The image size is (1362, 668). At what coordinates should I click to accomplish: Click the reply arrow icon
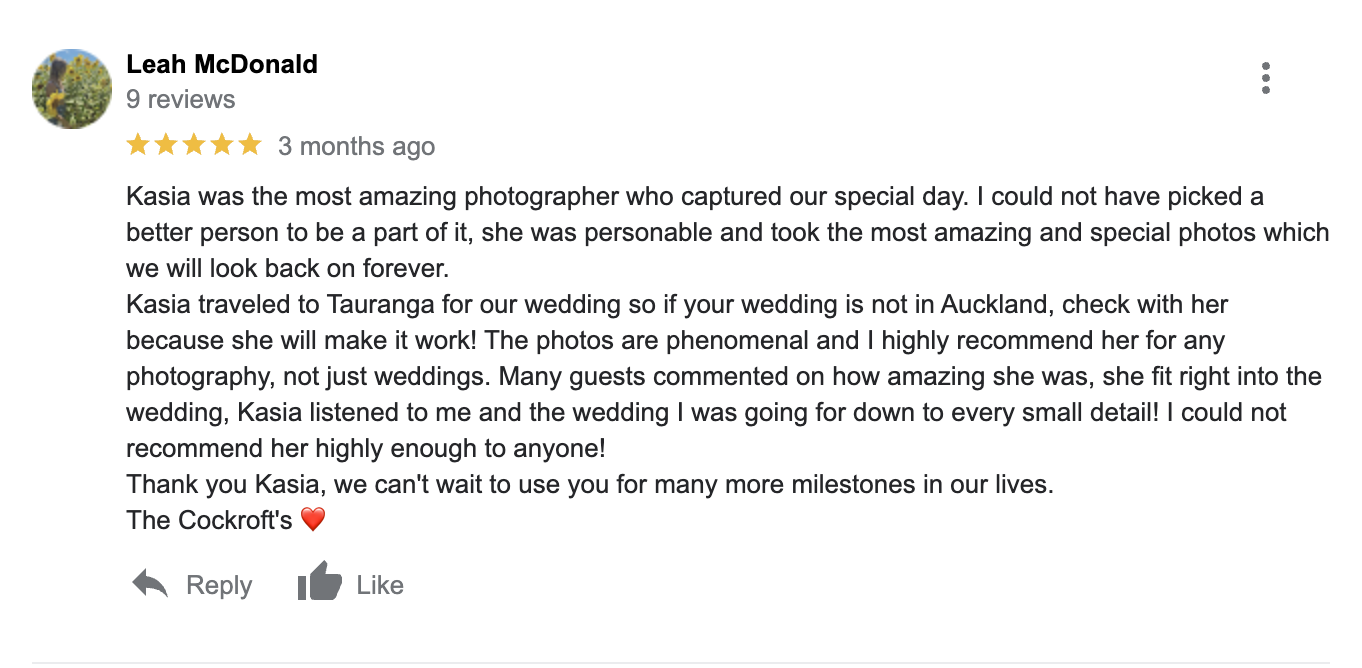[x=150, y=584]
